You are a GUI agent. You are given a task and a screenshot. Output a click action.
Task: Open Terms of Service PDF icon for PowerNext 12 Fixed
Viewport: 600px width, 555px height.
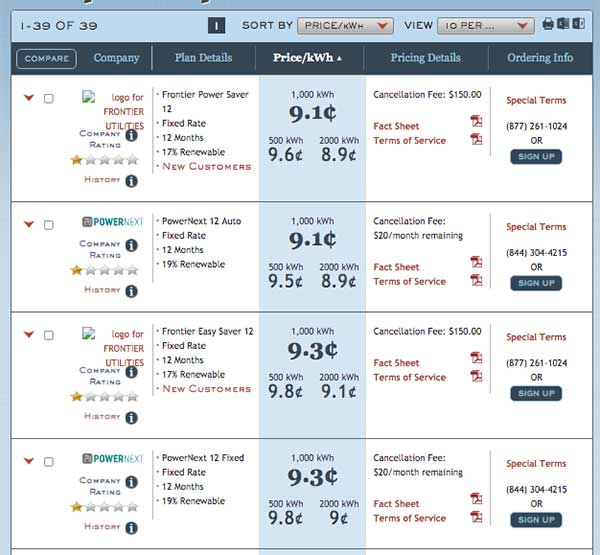[x=476, y=517]
